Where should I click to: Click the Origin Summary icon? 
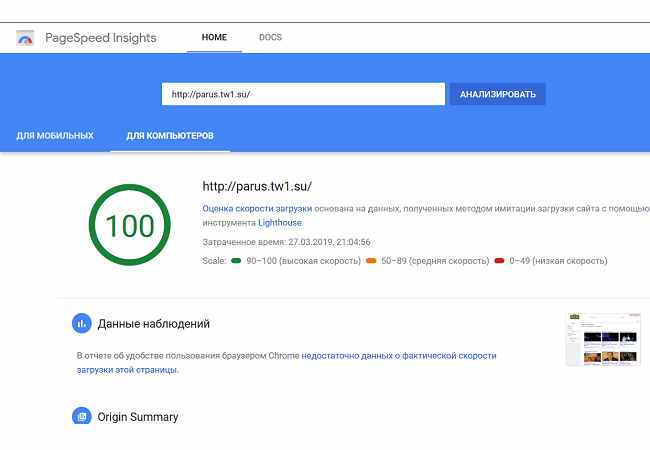tap(82, 416)
